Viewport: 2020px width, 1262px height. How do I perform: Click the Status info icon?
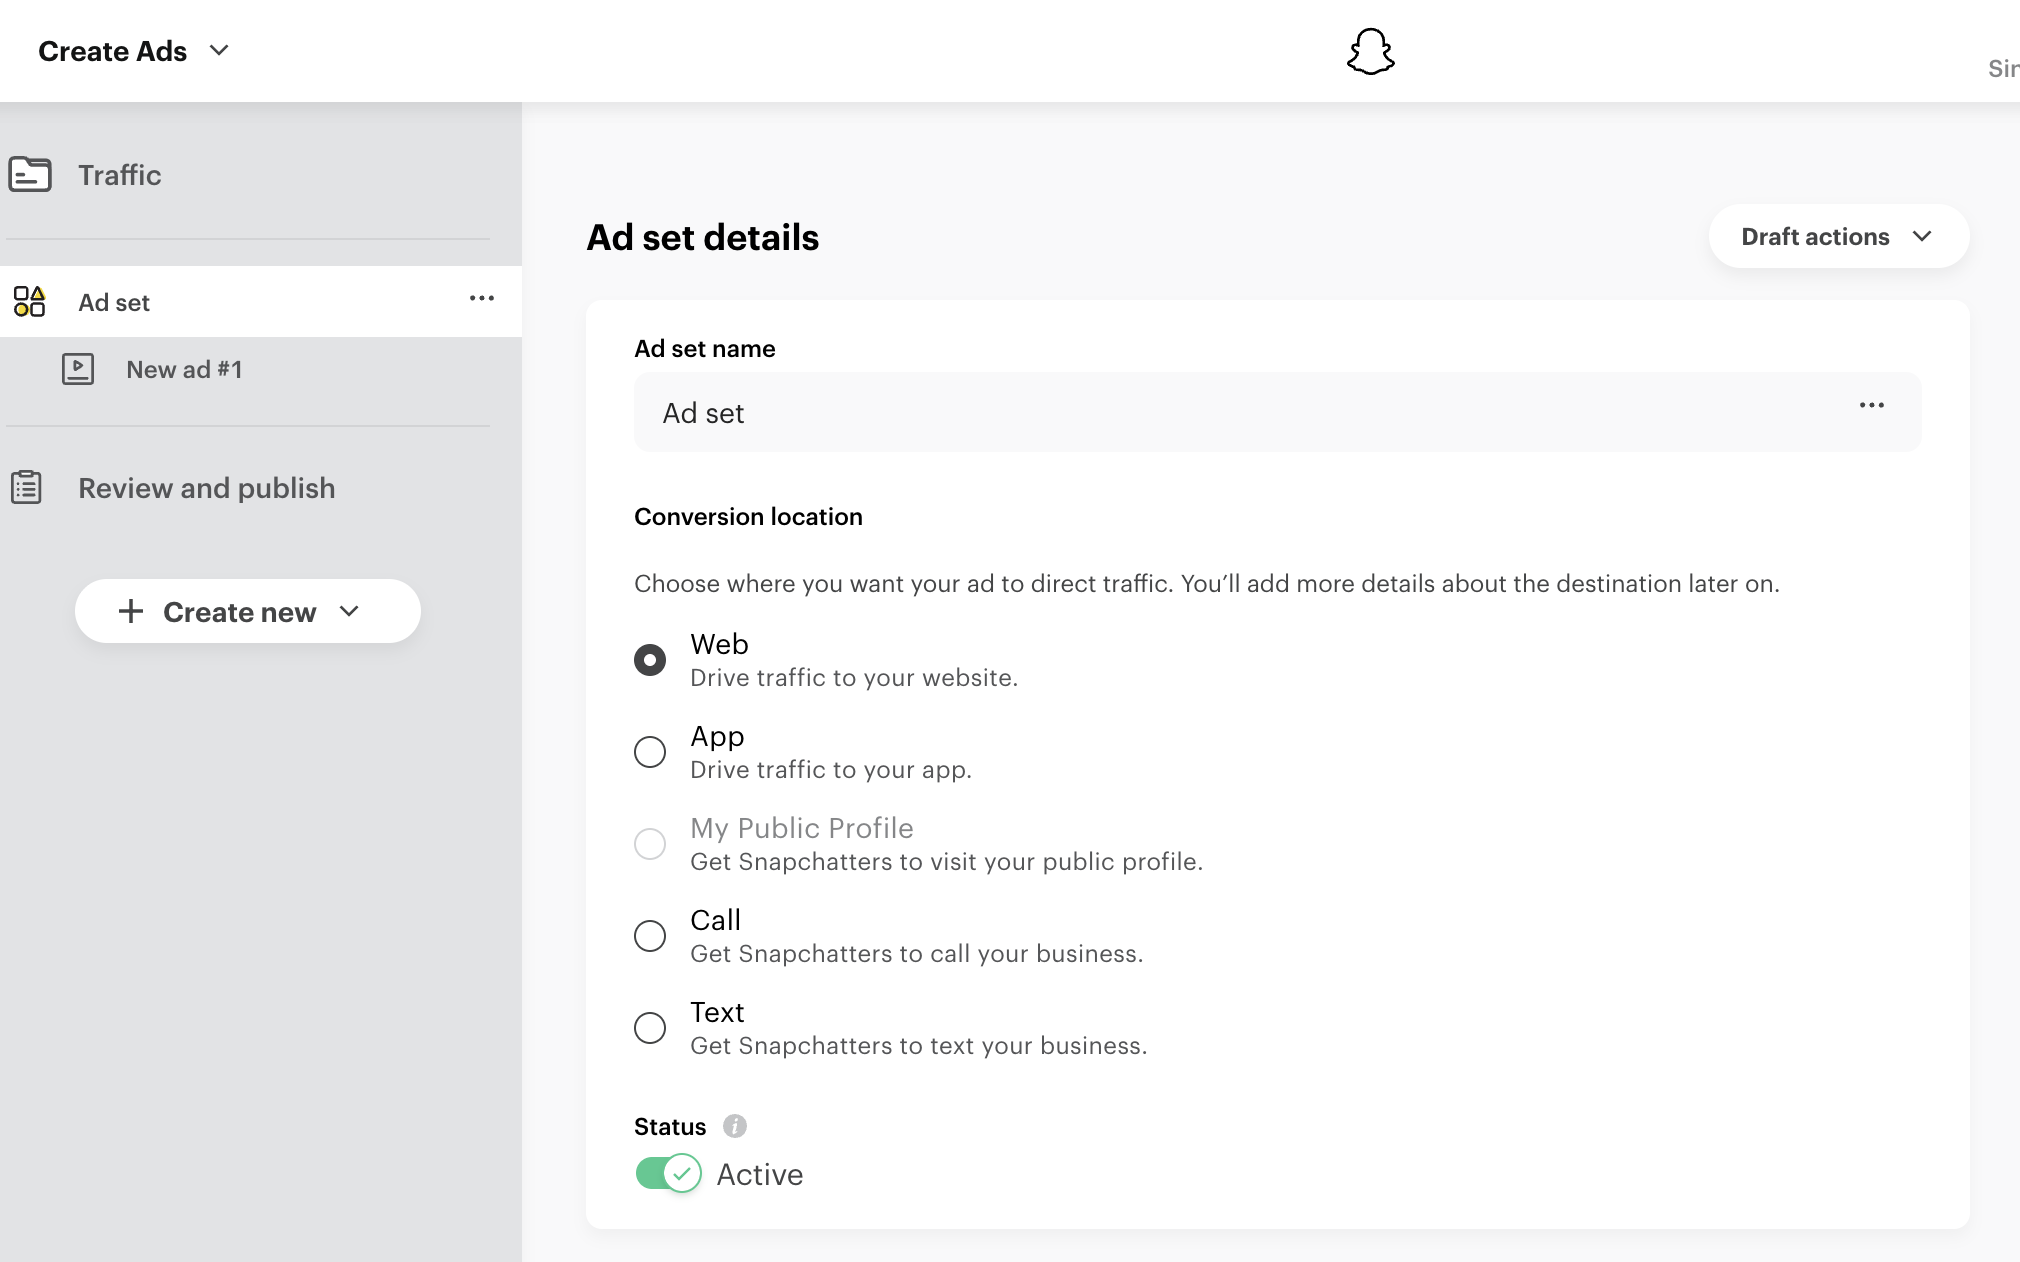coord(735,1126)
